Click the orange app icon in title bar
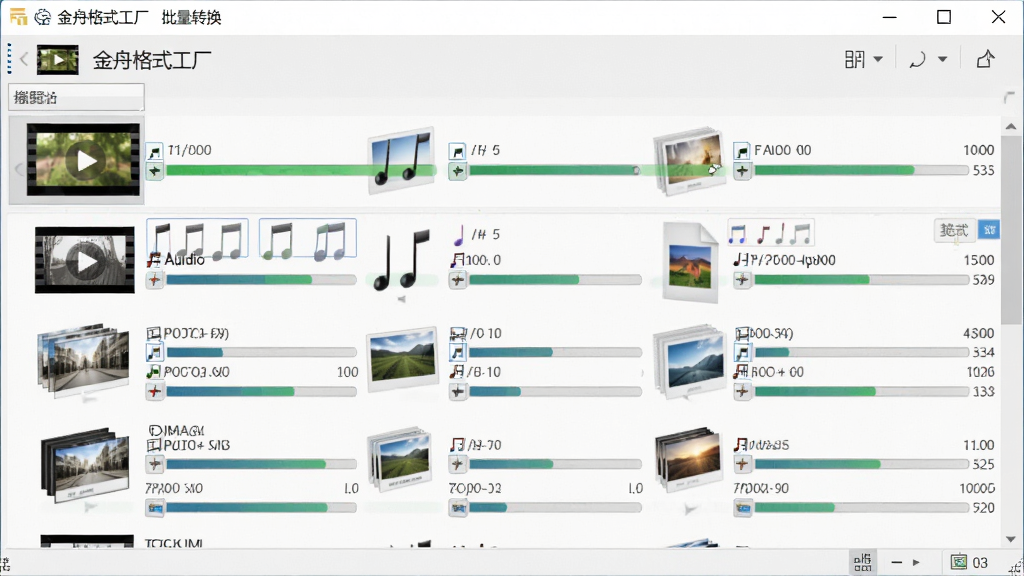 18,16
